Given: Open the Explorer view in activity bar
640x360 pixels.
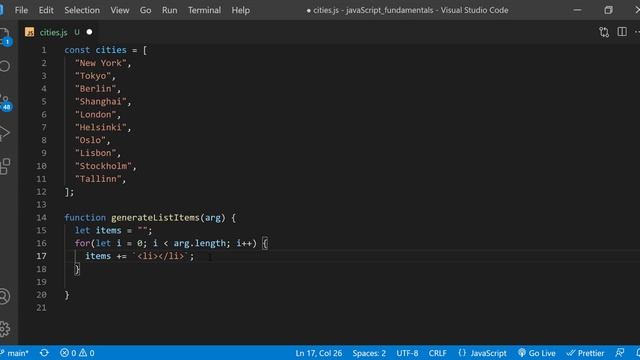Looking at the screenshot, I should point(5,36).
